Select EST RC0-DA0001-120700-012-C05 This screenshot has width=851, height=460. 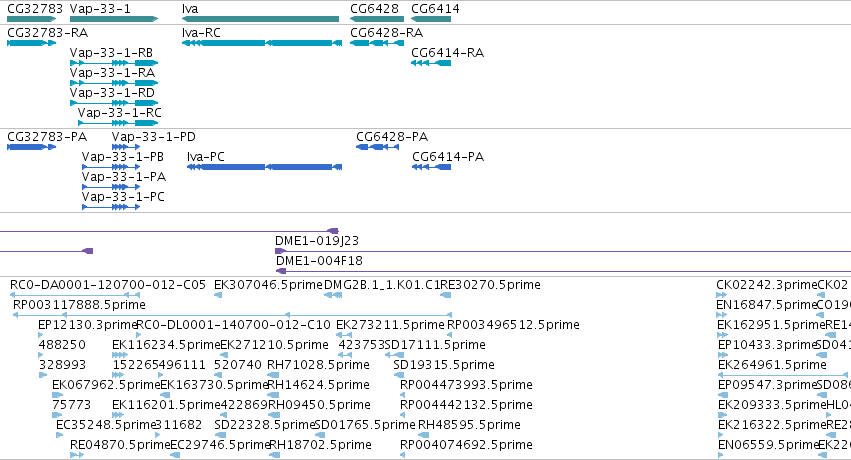coord(75,295)
